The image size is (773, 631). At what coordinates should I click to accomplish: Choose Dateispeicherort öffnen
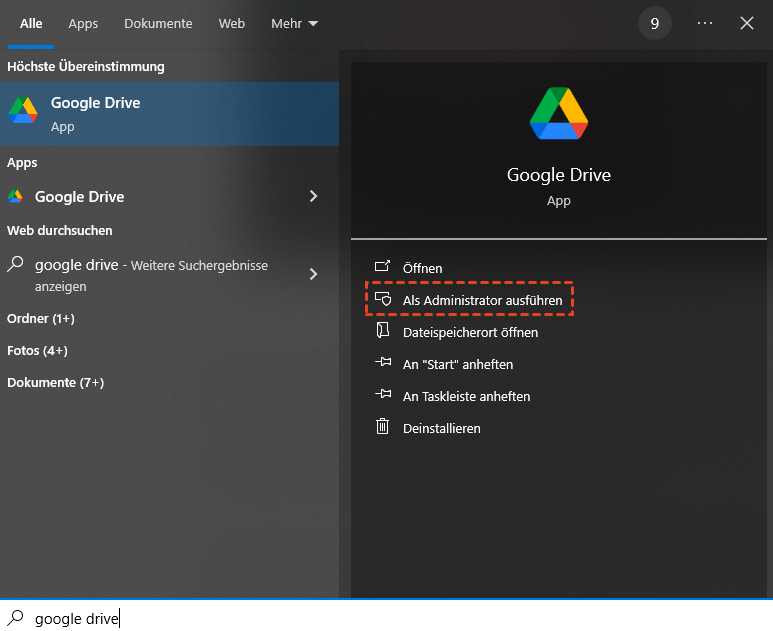click(x=470, y=332)
